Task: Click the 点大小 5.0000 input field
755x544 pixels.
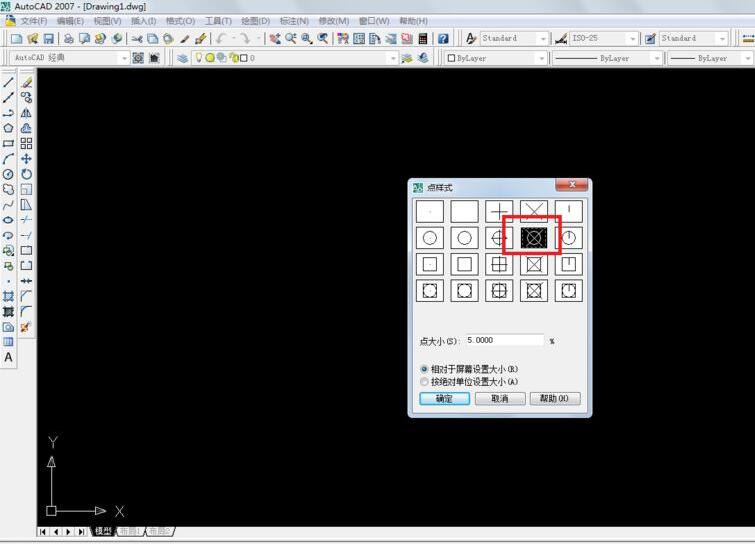Action: [x=505, y=340]
